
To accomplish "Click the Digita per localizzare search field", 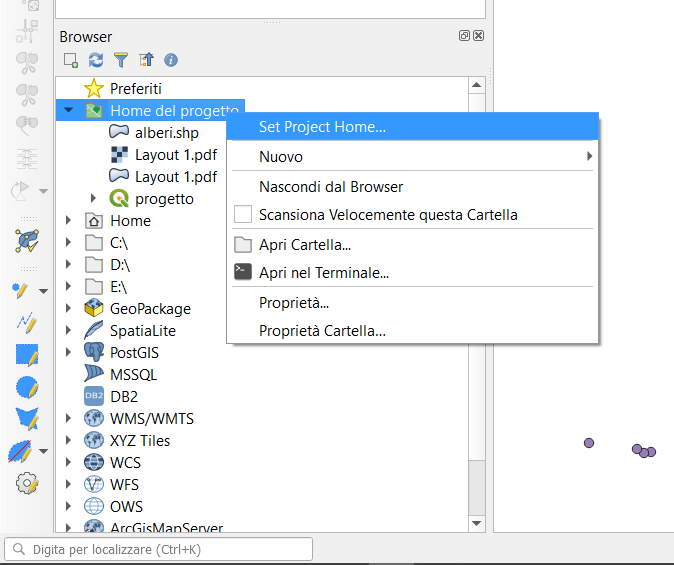I will click(160, 549).
